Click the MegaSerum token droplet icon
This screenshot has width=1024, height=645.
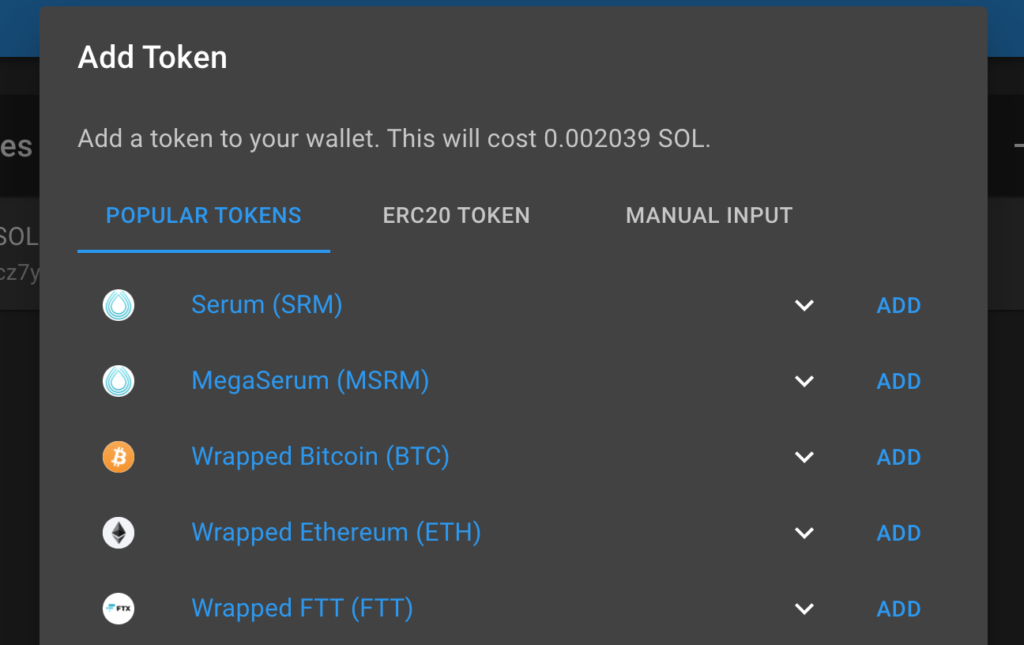tap(118, 381)
